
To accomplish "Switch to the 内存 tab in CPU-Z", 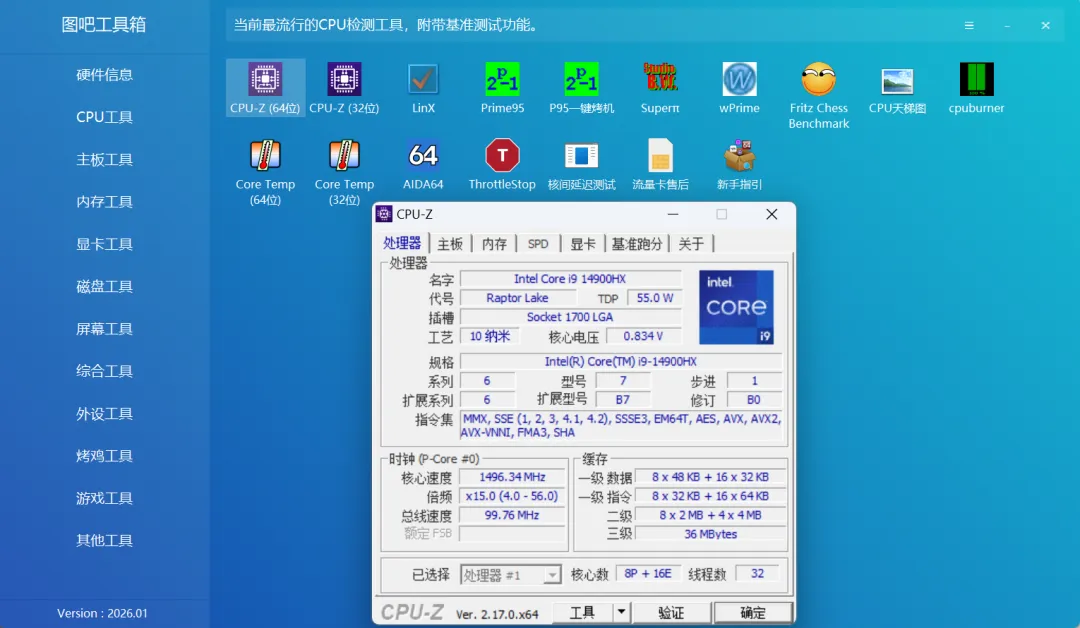I will tap(494, 244).
